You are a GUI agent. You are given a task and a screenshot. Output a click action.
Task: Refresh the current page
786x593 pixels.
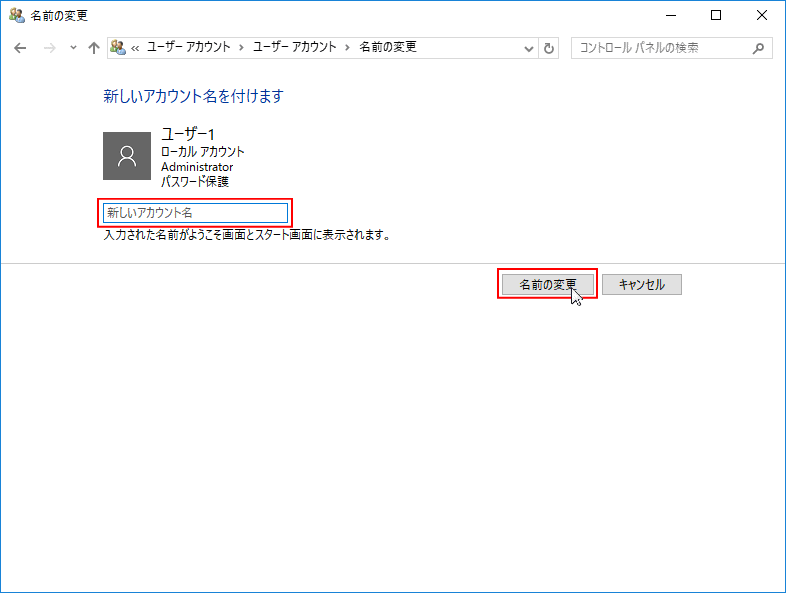[x=549, y=49]
